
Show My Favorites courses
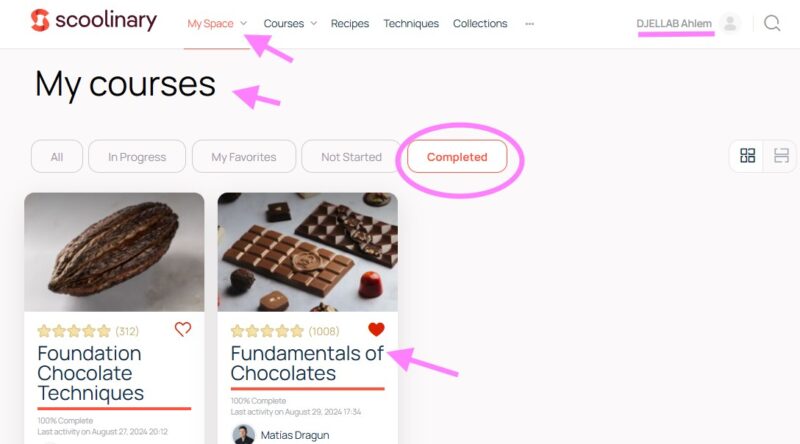pos(244,157)
